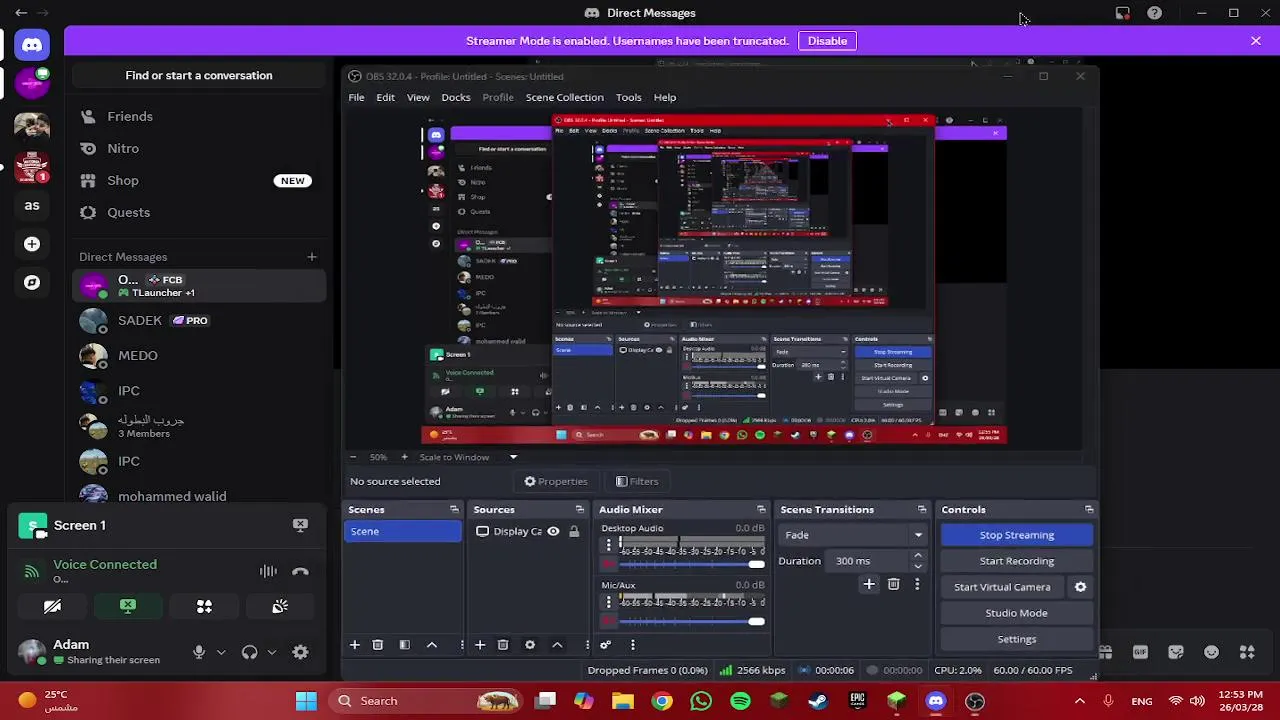This screenshot has height=720, width=1280.
Task: Click Add a Server plus icon
Action: [32, 244]
